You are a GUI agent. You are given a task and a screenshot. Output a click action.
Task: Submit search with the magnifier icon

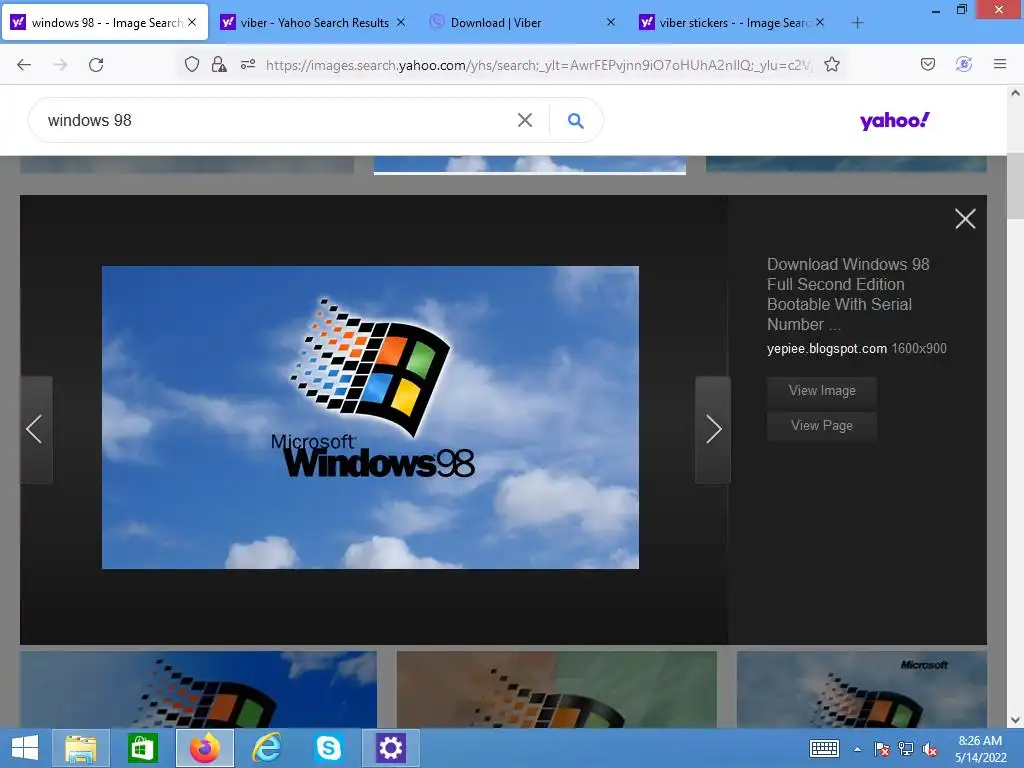click(x=575, y=120)
